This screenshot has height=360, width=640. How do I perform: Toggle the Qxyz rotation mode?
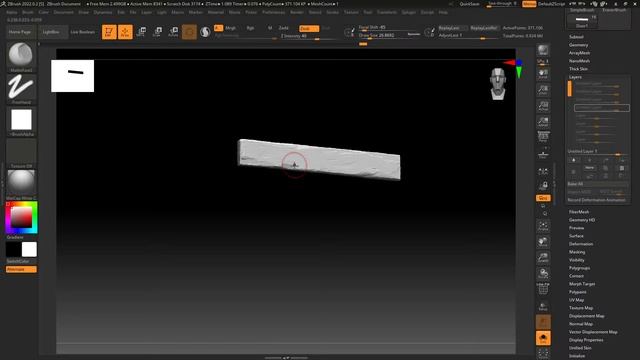(x=543, y=198)
